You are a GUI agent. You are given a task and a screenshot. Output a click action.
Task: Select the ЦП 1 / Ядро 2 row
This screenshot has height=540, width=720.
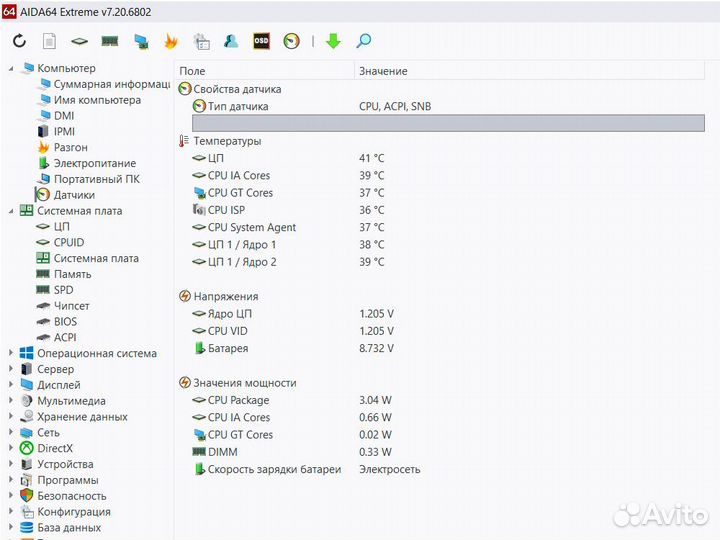448,262
